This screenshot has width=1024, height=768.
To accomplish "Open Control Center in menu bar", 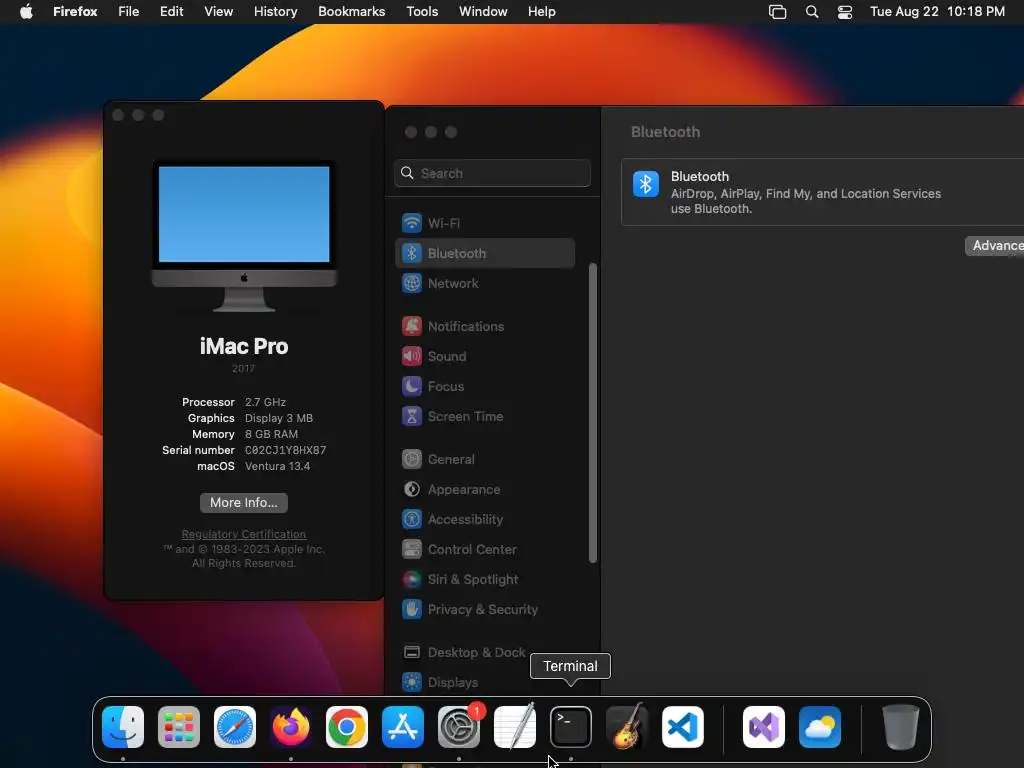I will tap(845, 12).
